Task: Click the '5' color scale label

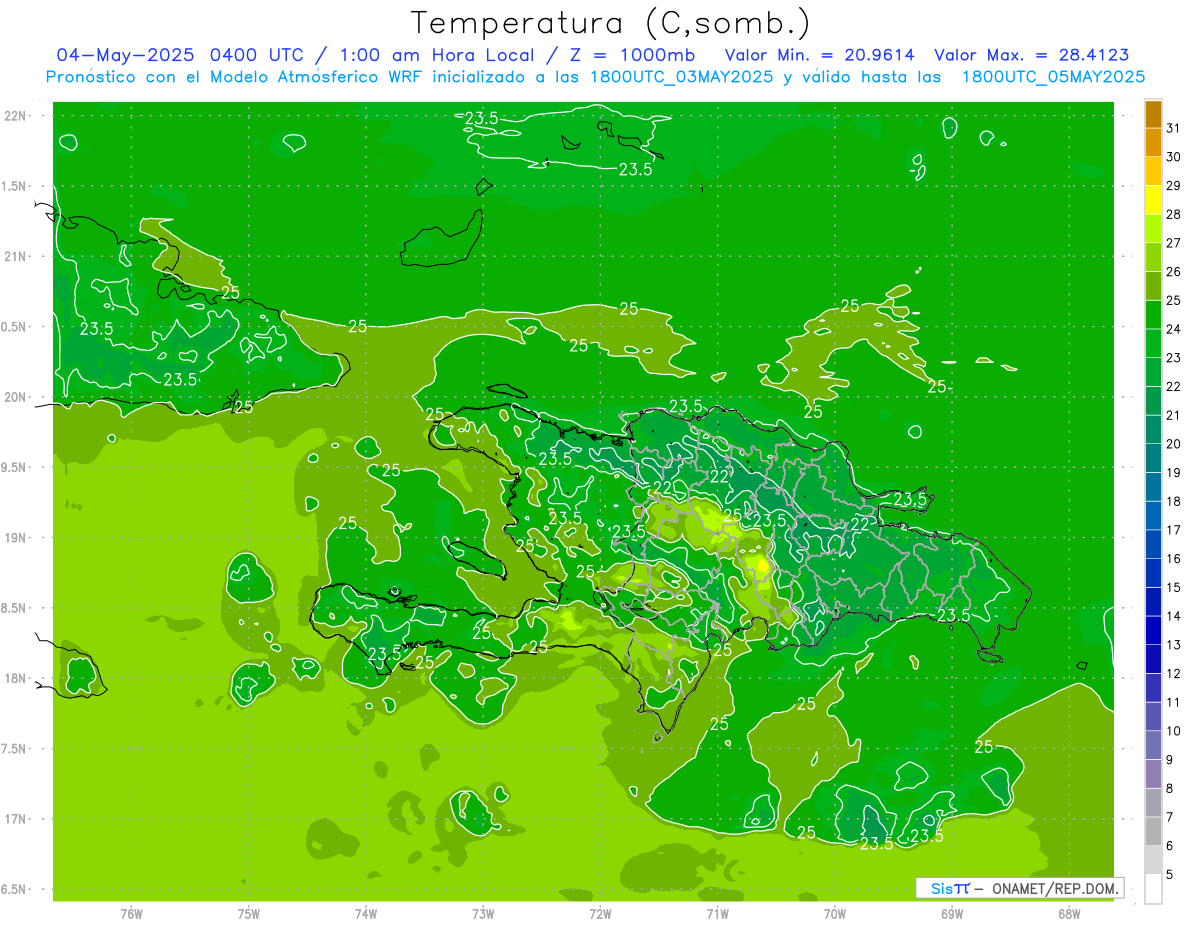Action: [1171, 875]
